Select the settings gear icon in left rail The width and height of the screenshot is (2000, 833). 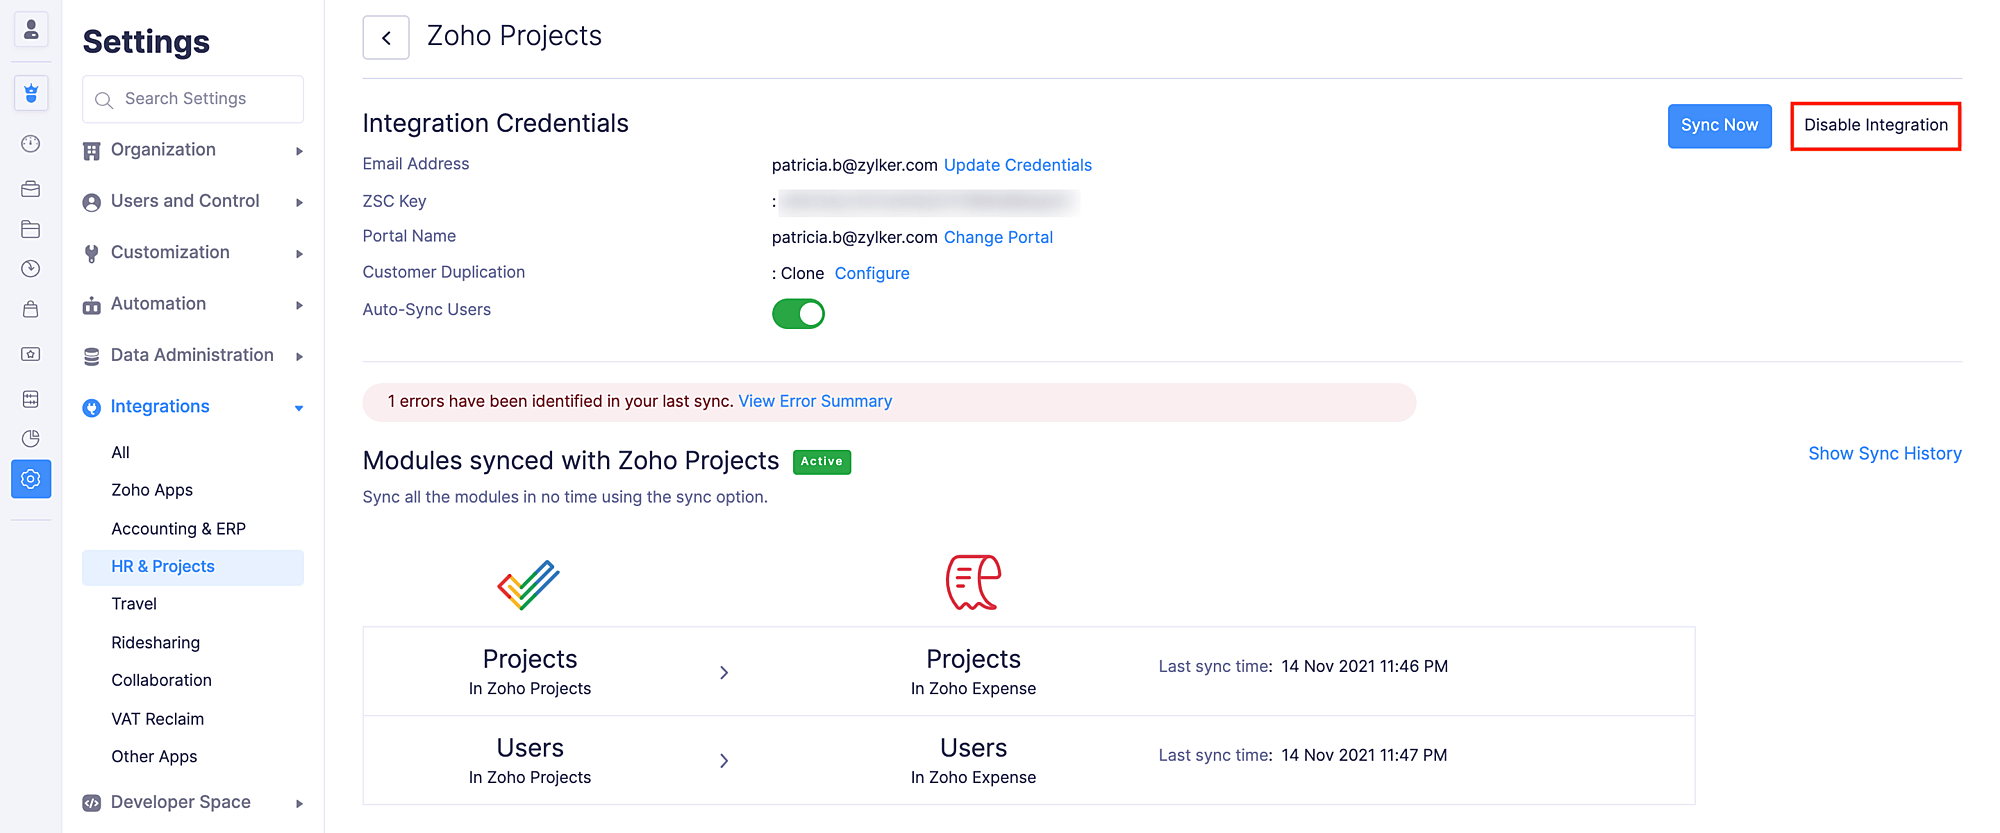31,479
